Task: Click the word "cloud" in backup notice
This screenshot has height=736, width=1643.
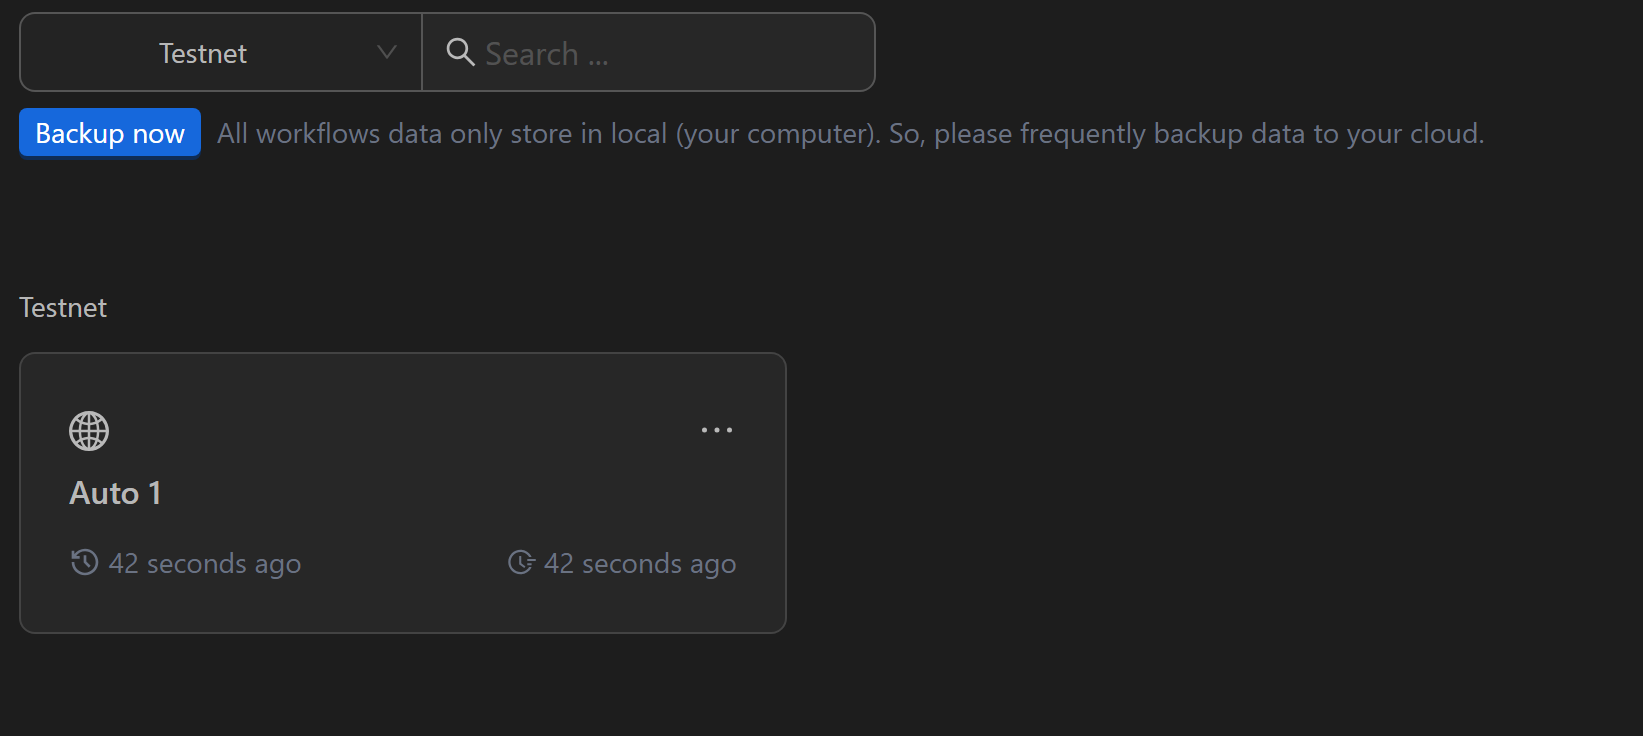Action: (x=1444, y=134)
